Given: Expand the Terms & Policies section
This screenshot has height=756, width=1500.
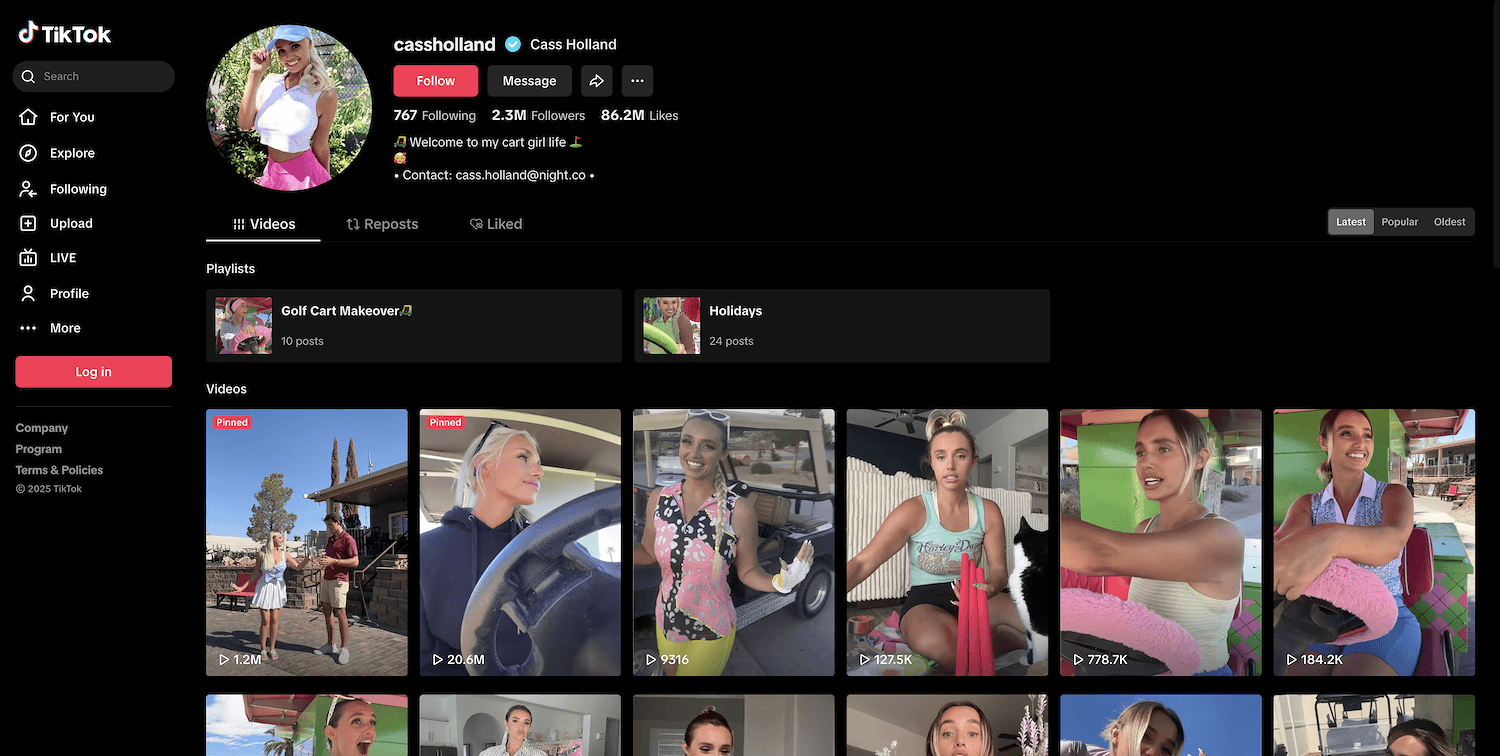Looking at the screenshot, I should point(59,470).
